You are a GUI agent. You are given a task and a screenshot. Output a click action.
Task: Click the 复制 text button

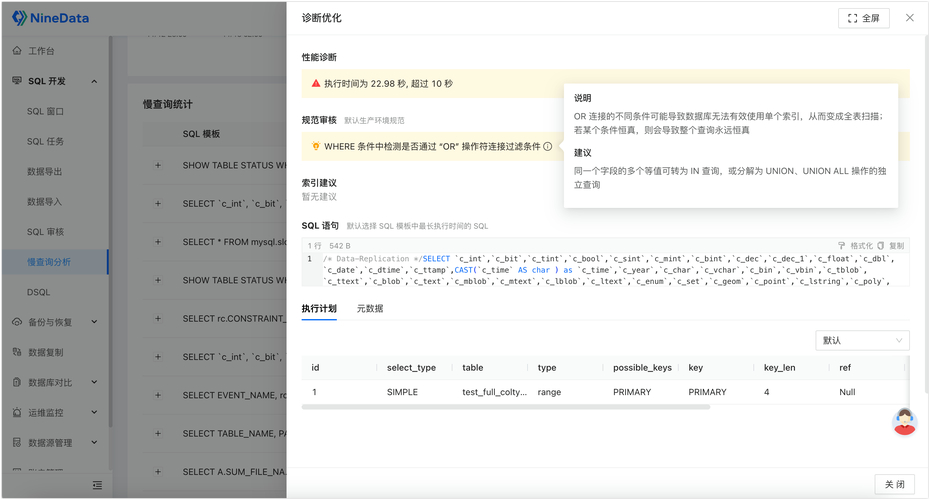(x=896, y=246)
